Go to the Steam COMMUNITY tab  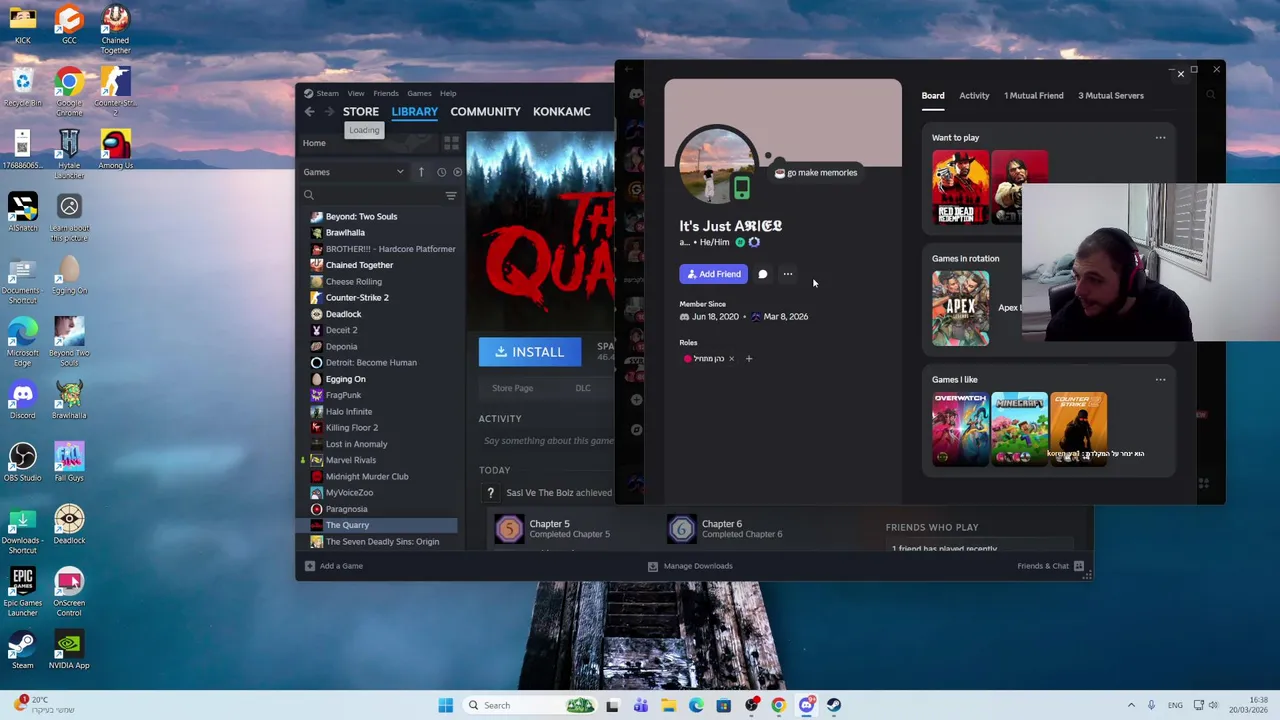(x=485, y=111)
